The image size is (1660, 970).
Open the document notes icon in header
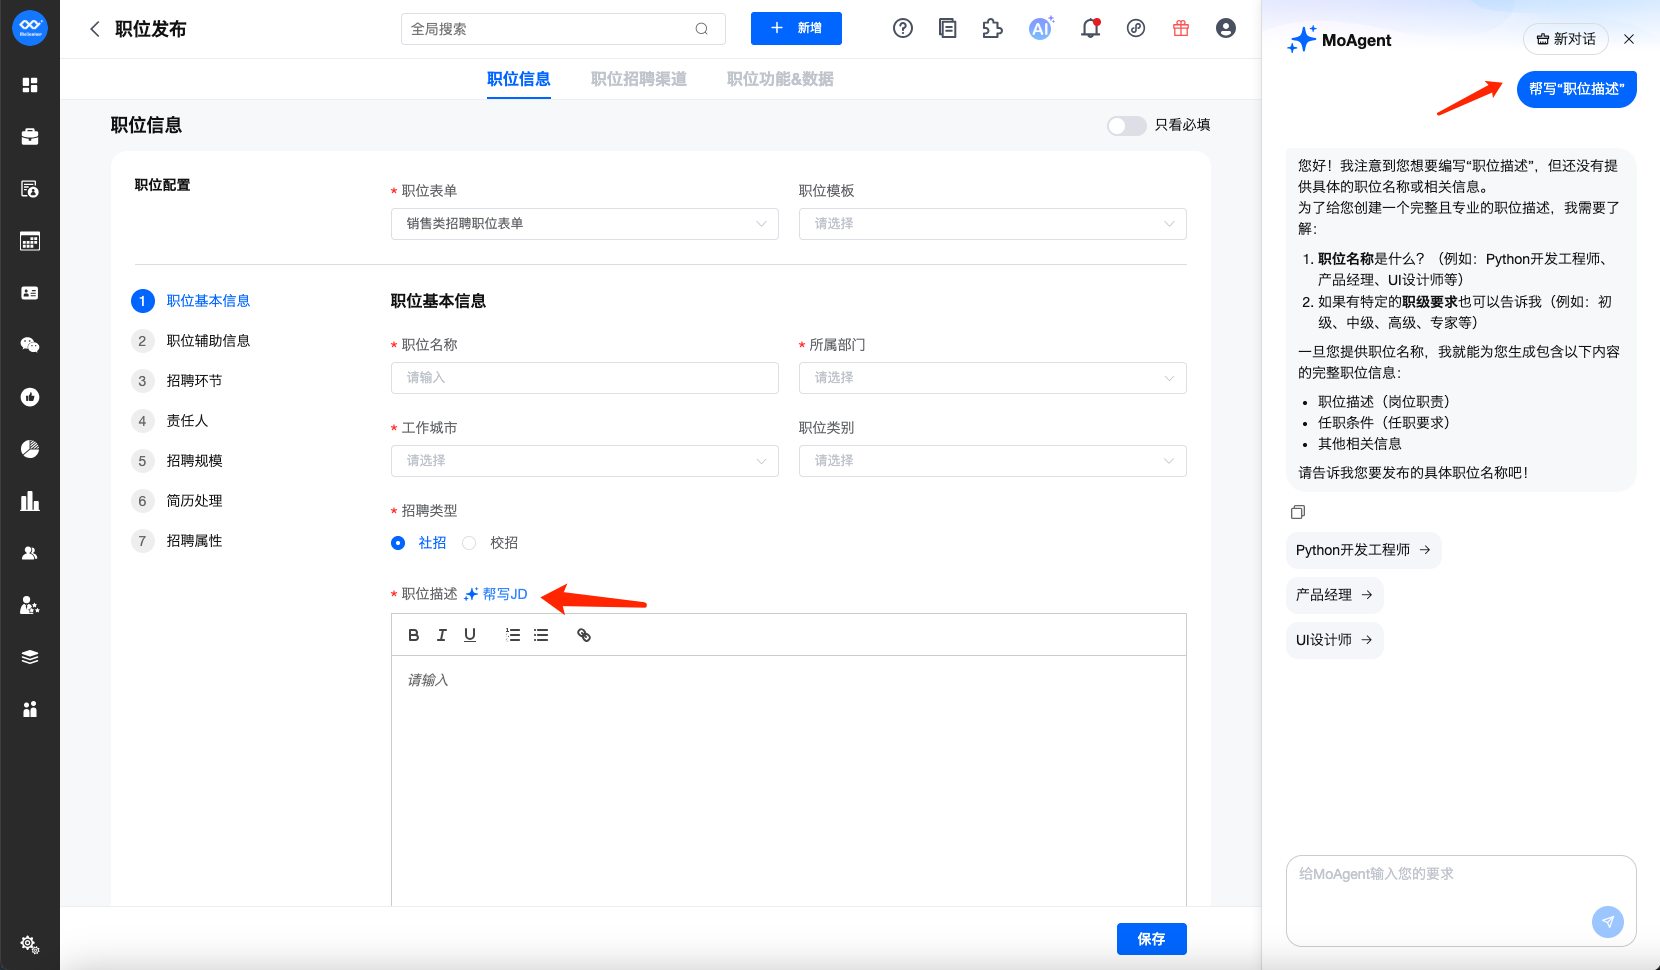click(x=948, y=29)
